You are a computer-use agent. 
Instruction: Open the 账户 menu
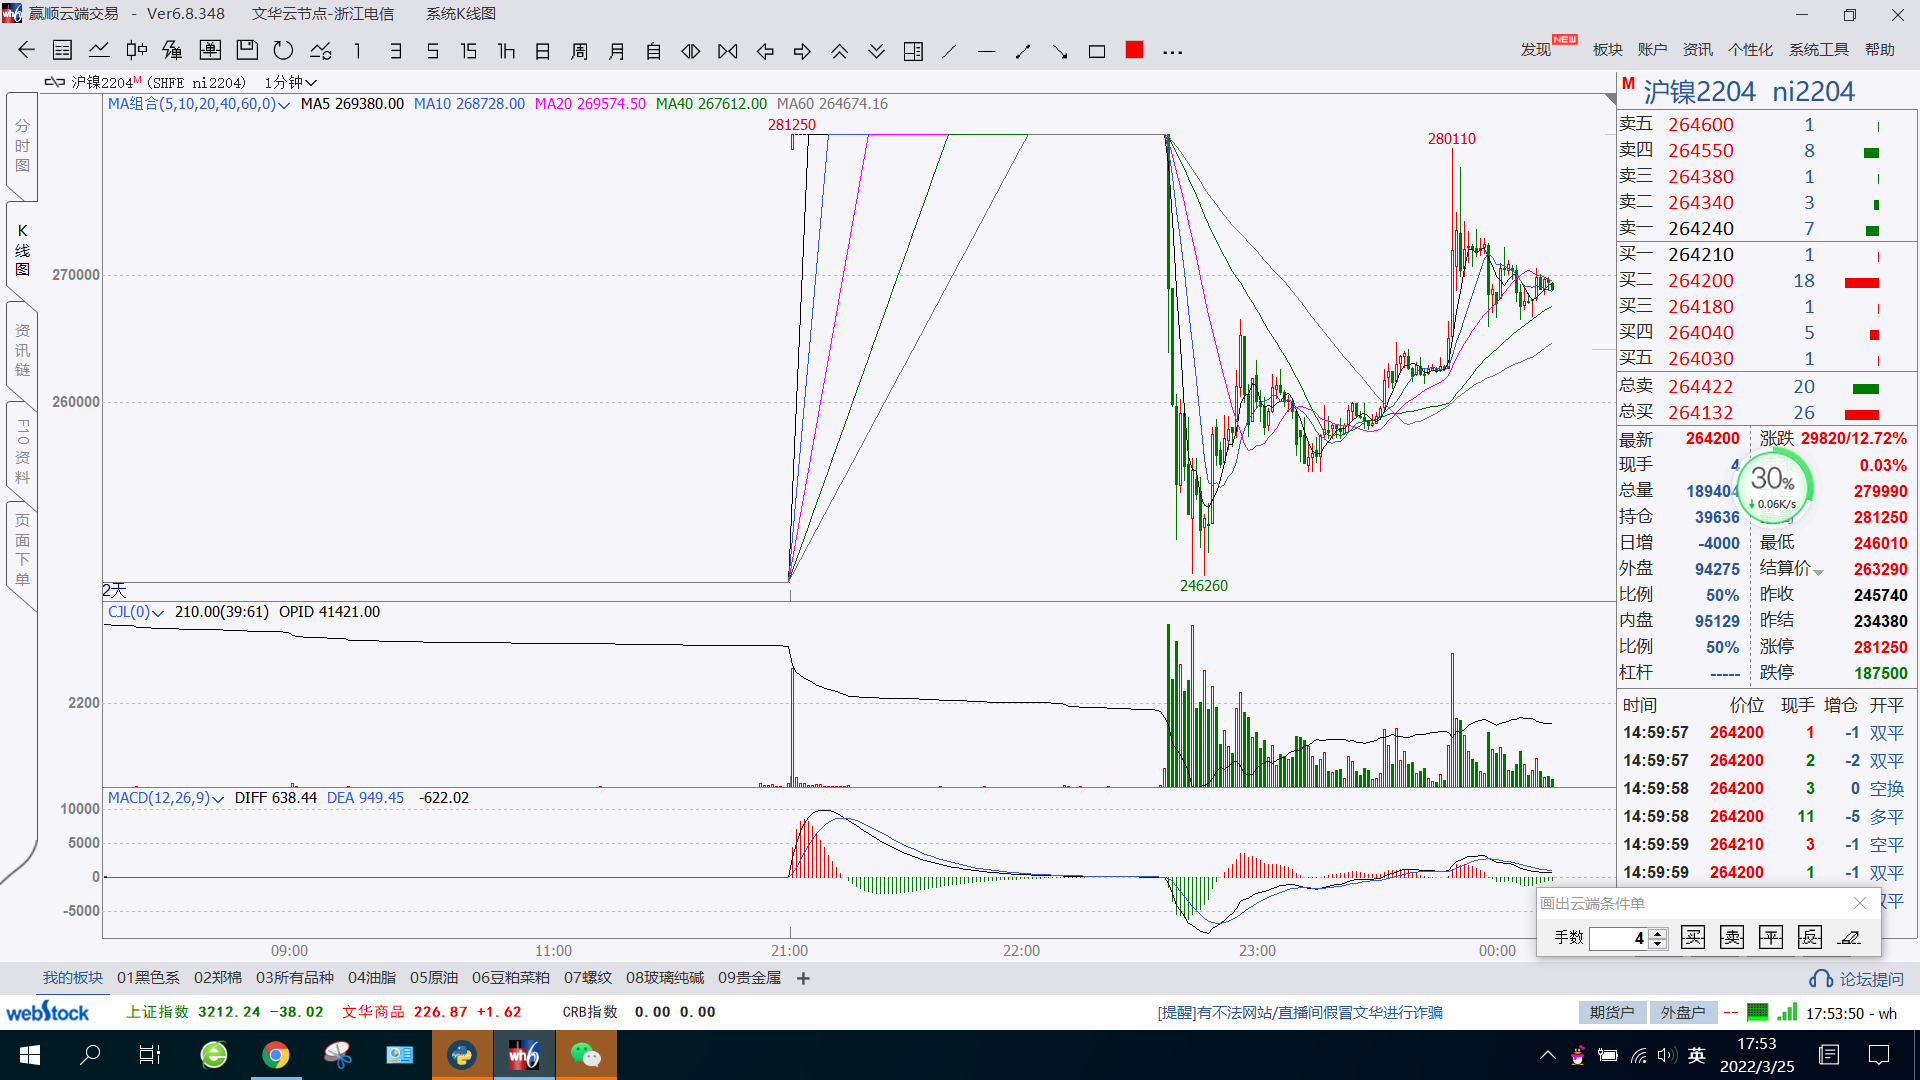[x=1652, y=50]
